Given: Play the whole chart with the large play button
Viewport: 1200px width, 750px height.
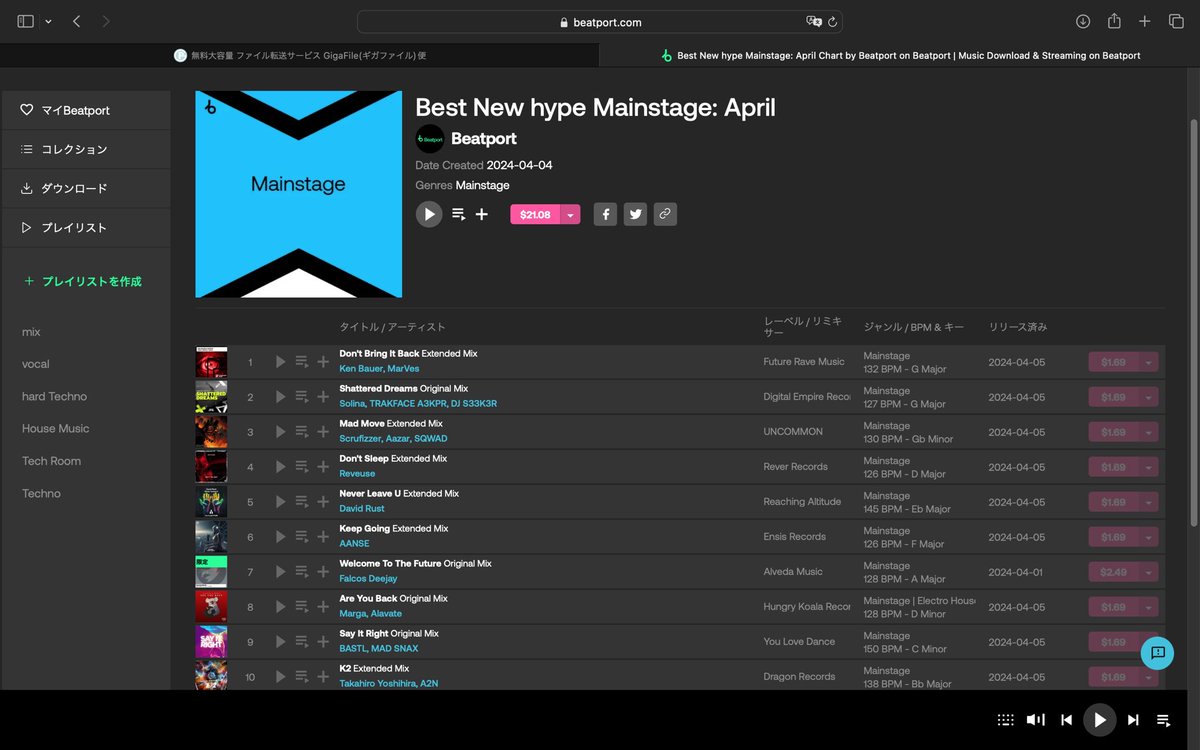Looking at the screenshot, I should 429,214.
